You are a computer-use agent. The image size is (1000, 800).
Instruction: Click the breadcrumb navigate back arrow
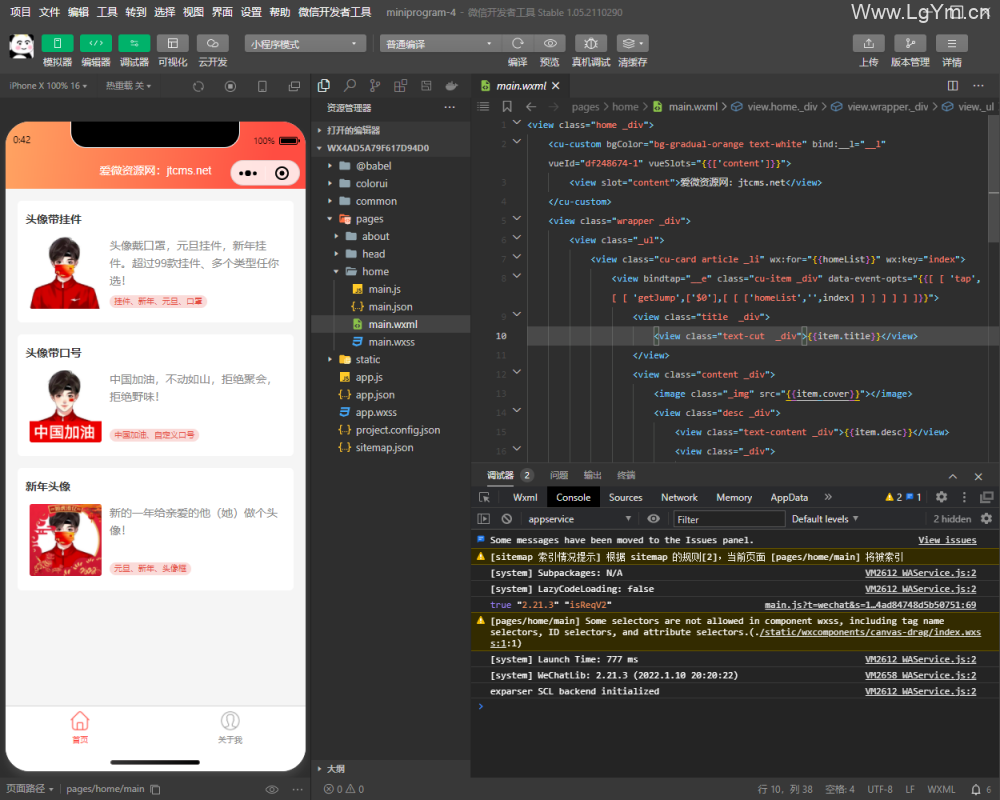click(531, 107)
